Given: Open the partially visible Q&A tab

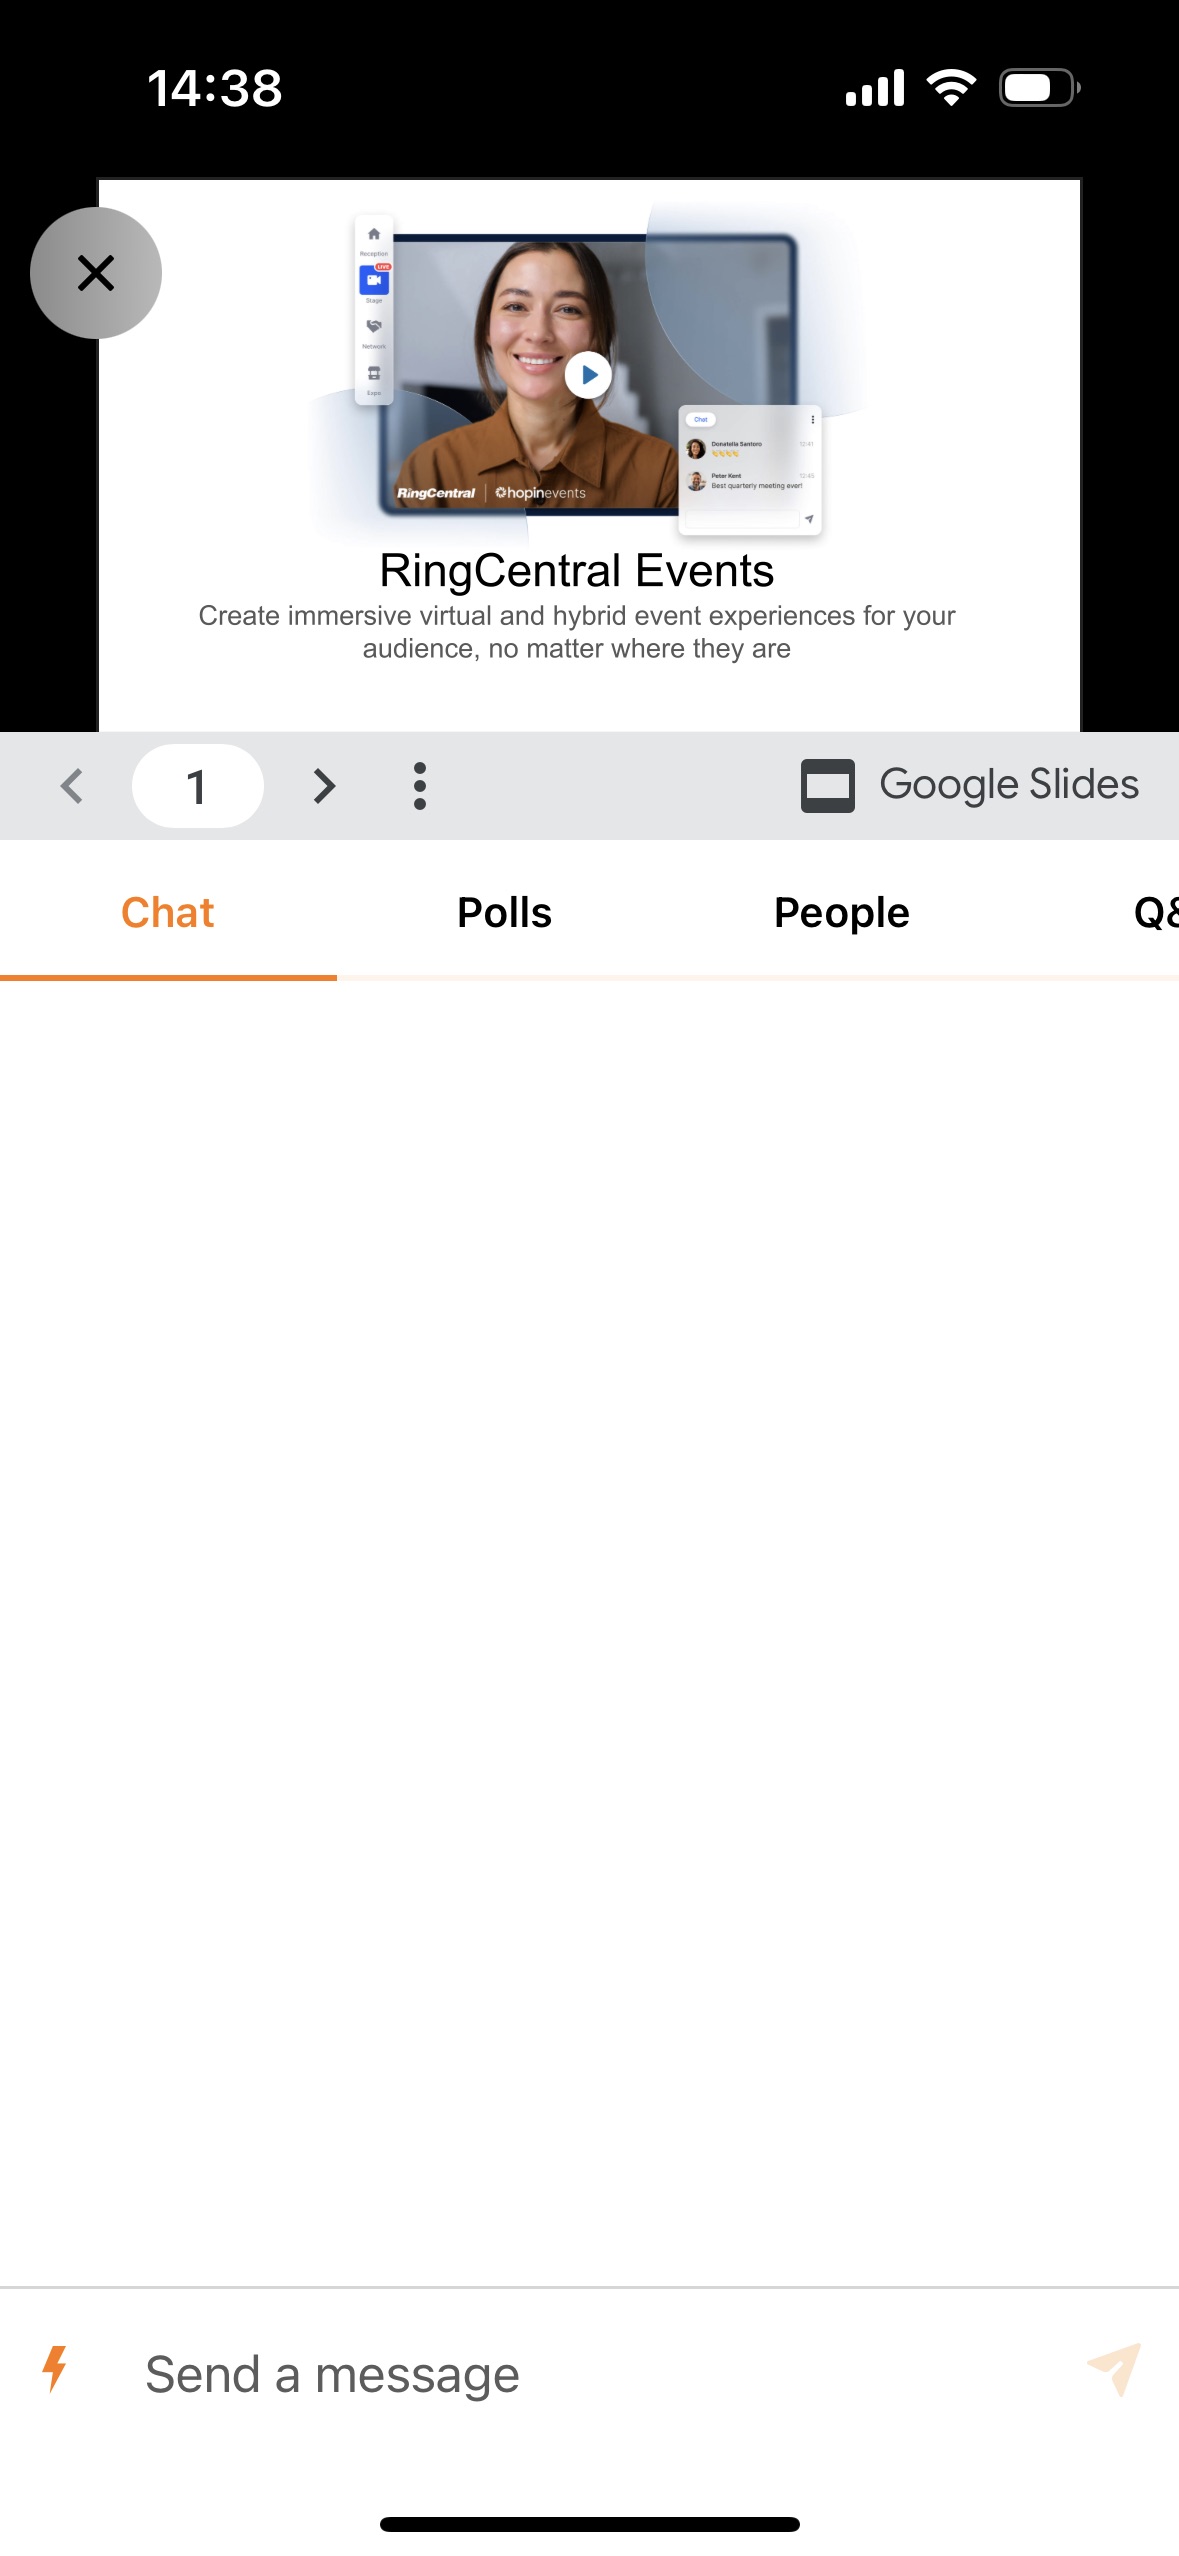Looking at the screenshot, I should pos(1155,912).
